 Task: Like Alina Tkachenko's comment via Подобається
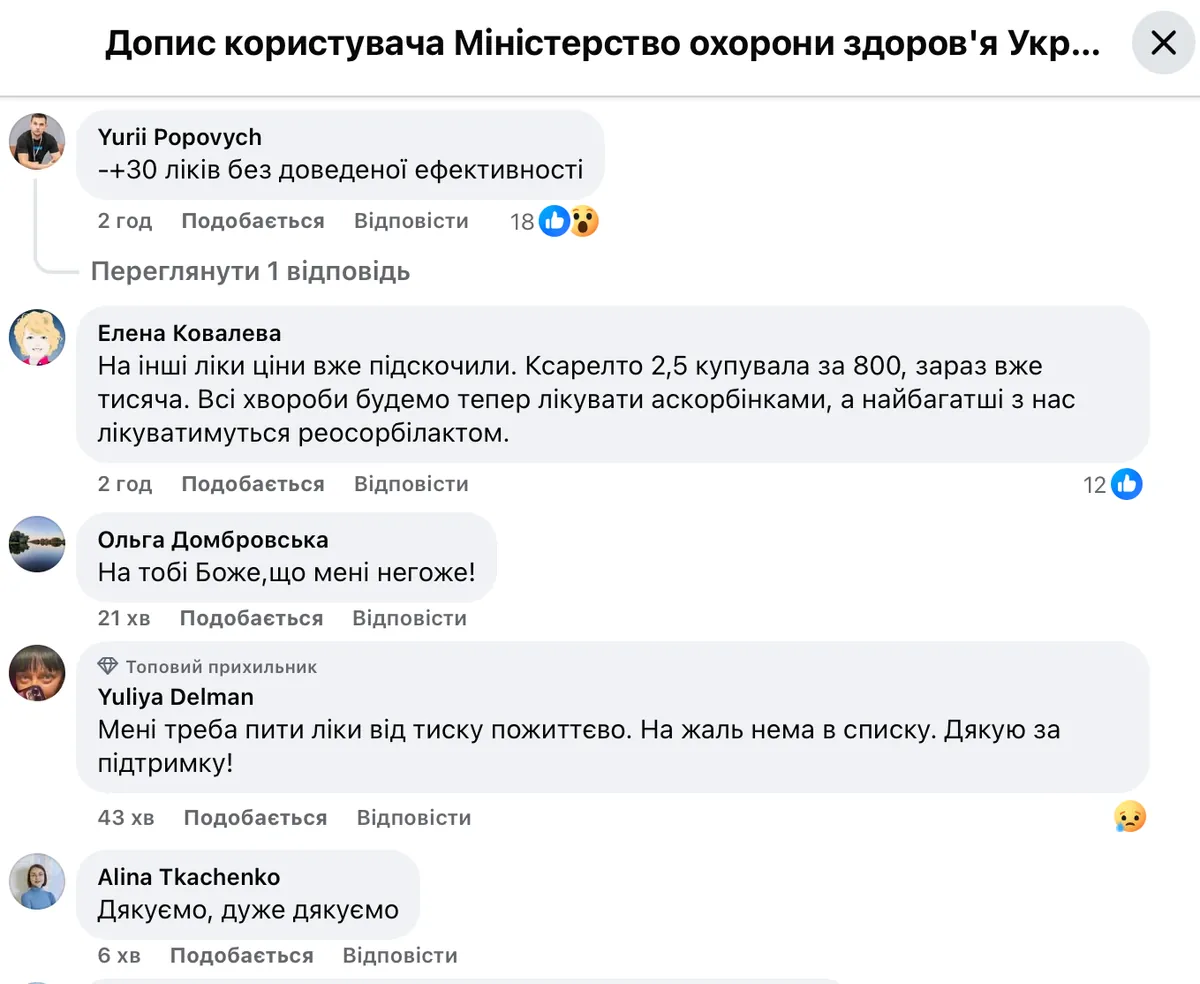[241, 955]
